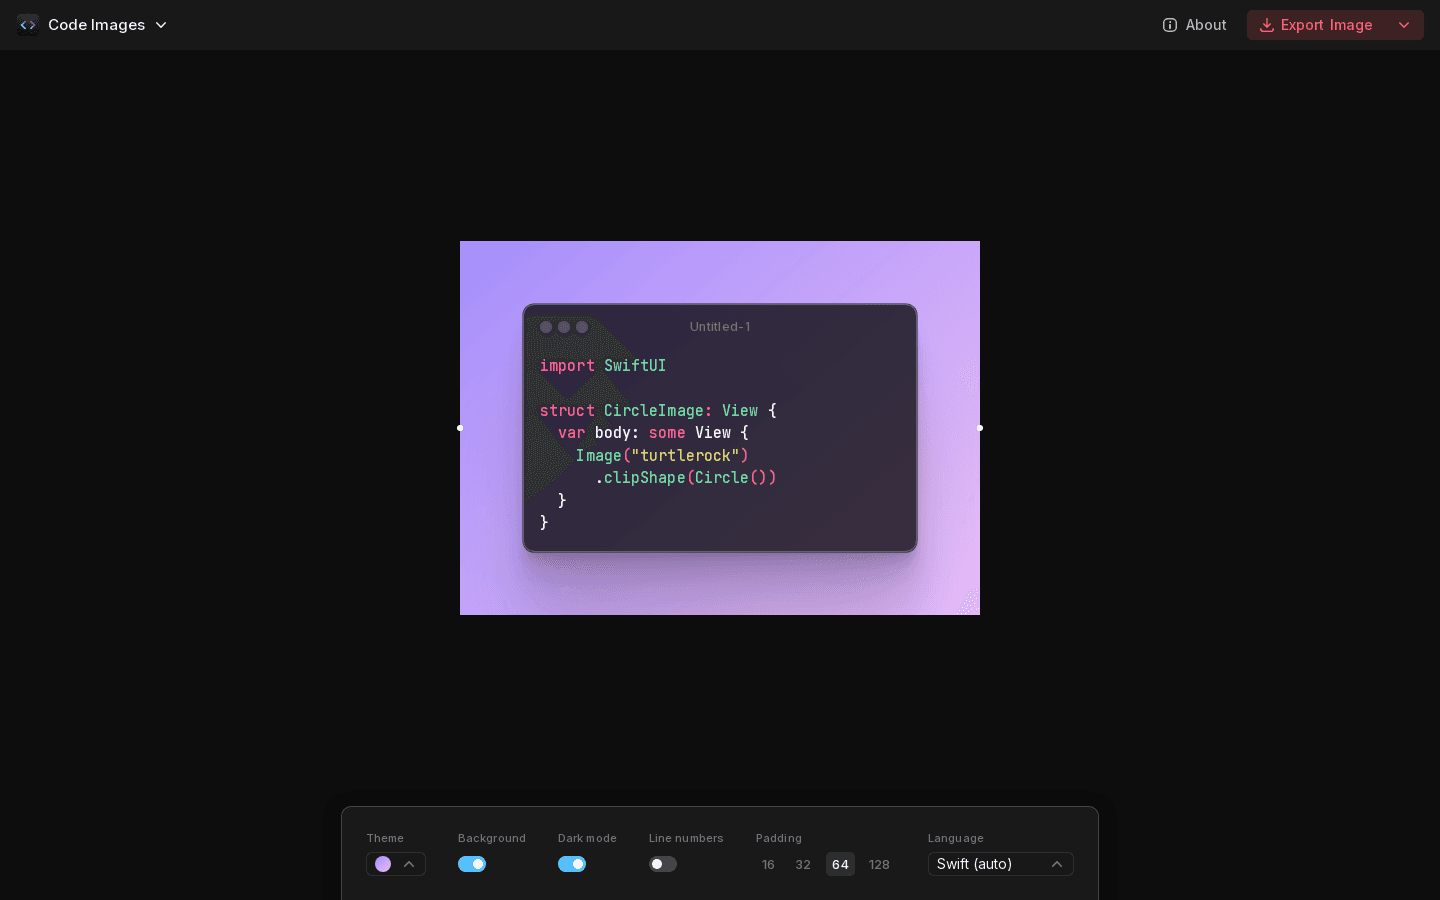Set padding to 16
Image resolution: width=1440 pixels, height=900 pixels.
pyautogui.click(x=768, y=864)
